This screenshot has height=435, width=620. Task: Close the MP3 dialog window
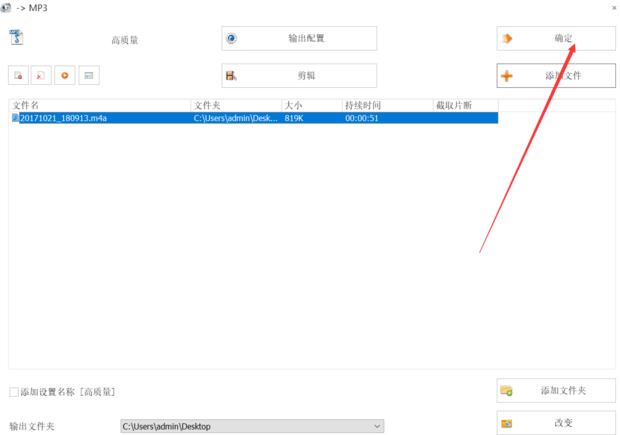(613, 8)
